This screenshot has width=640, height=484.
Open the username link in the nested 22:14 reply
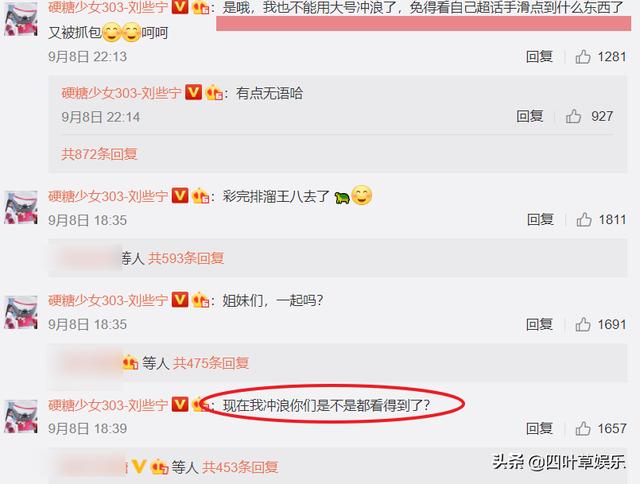pos(121,93)
